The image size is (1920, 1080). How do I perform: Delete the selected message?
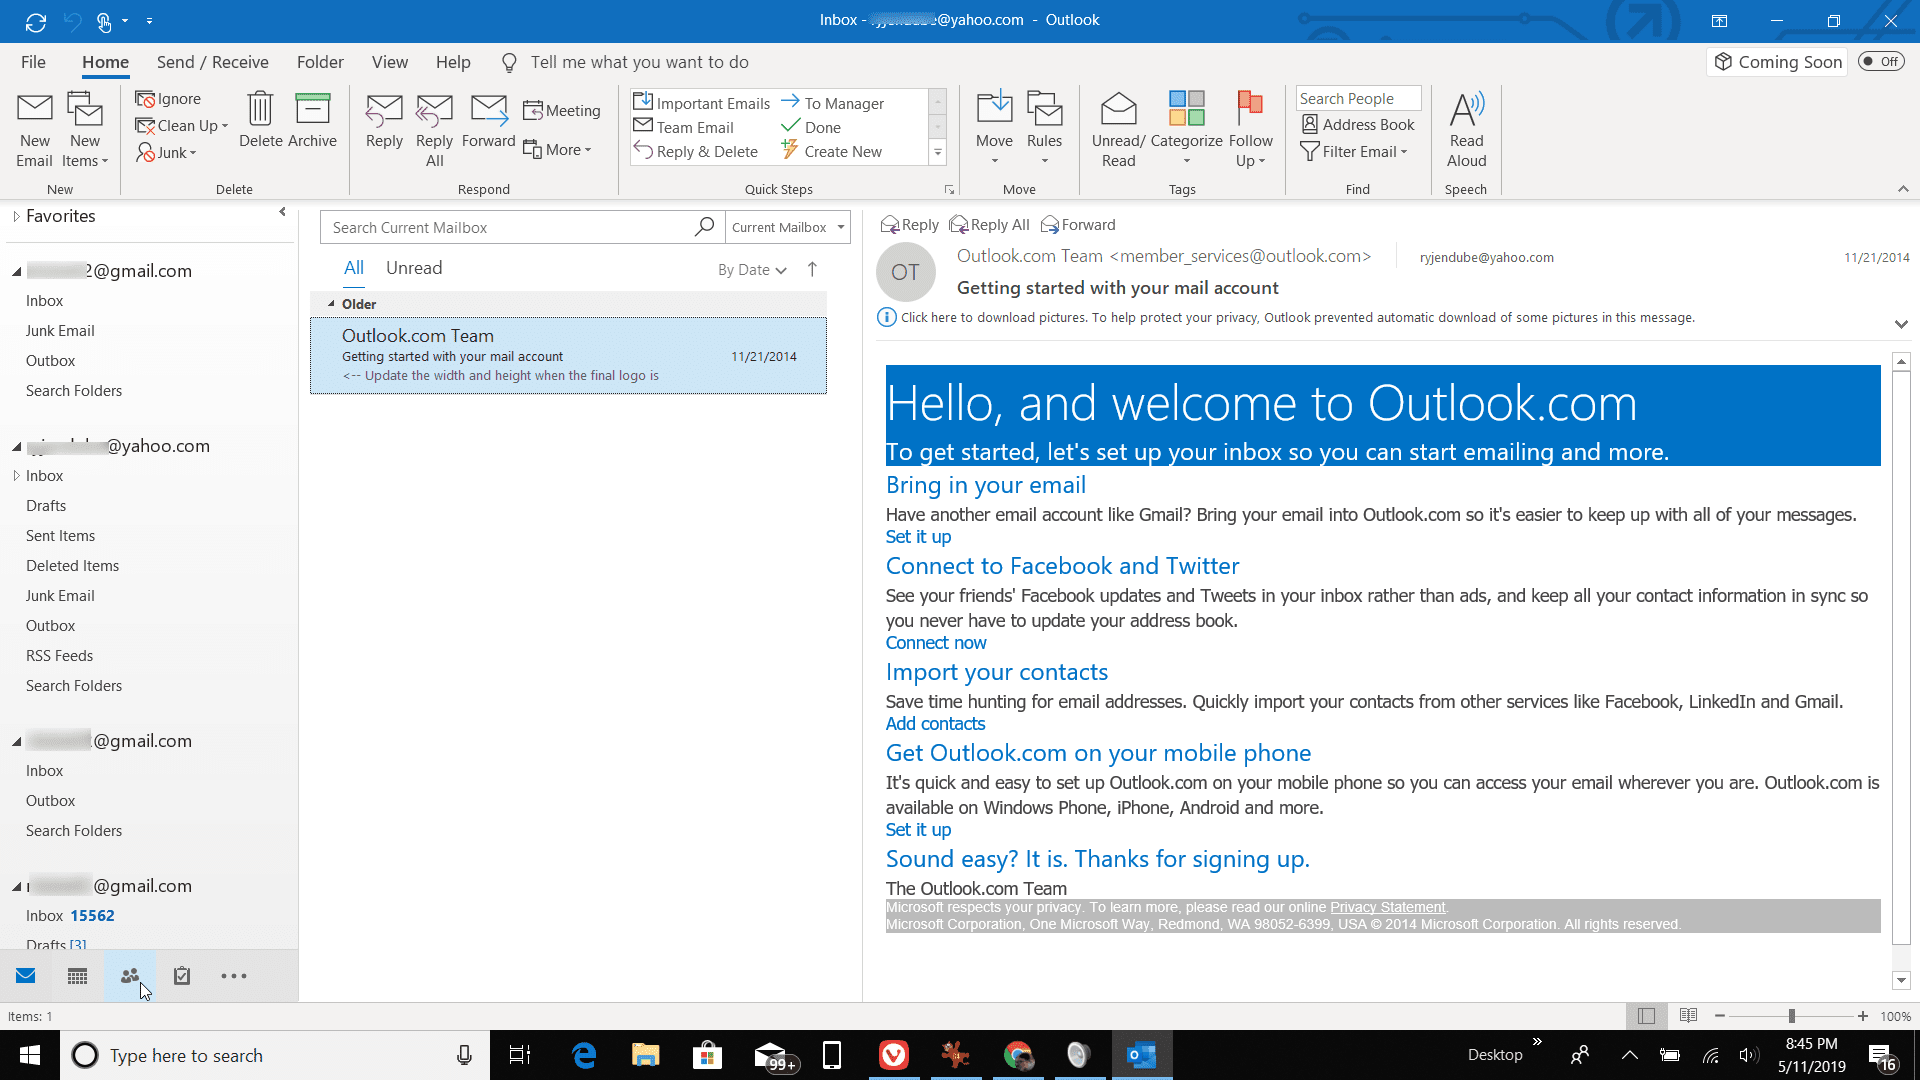tap(261, 120)
